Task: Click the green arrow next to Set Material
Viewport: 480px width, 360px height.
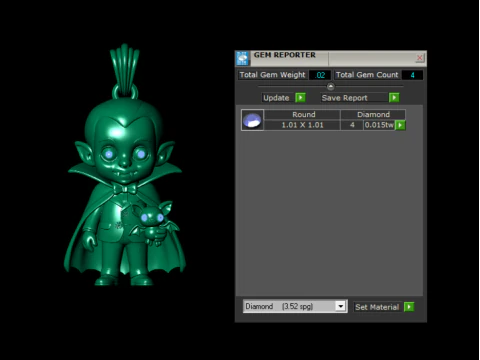Action: coord(409,307)
